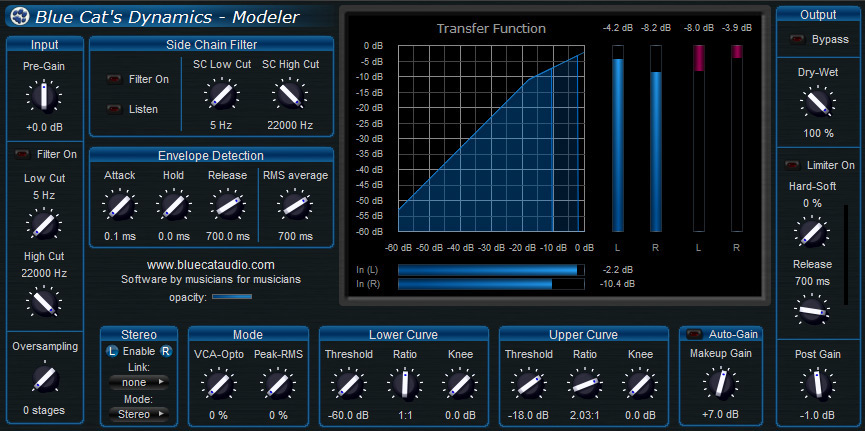Click the Oversampling knob

click(45, 379)
